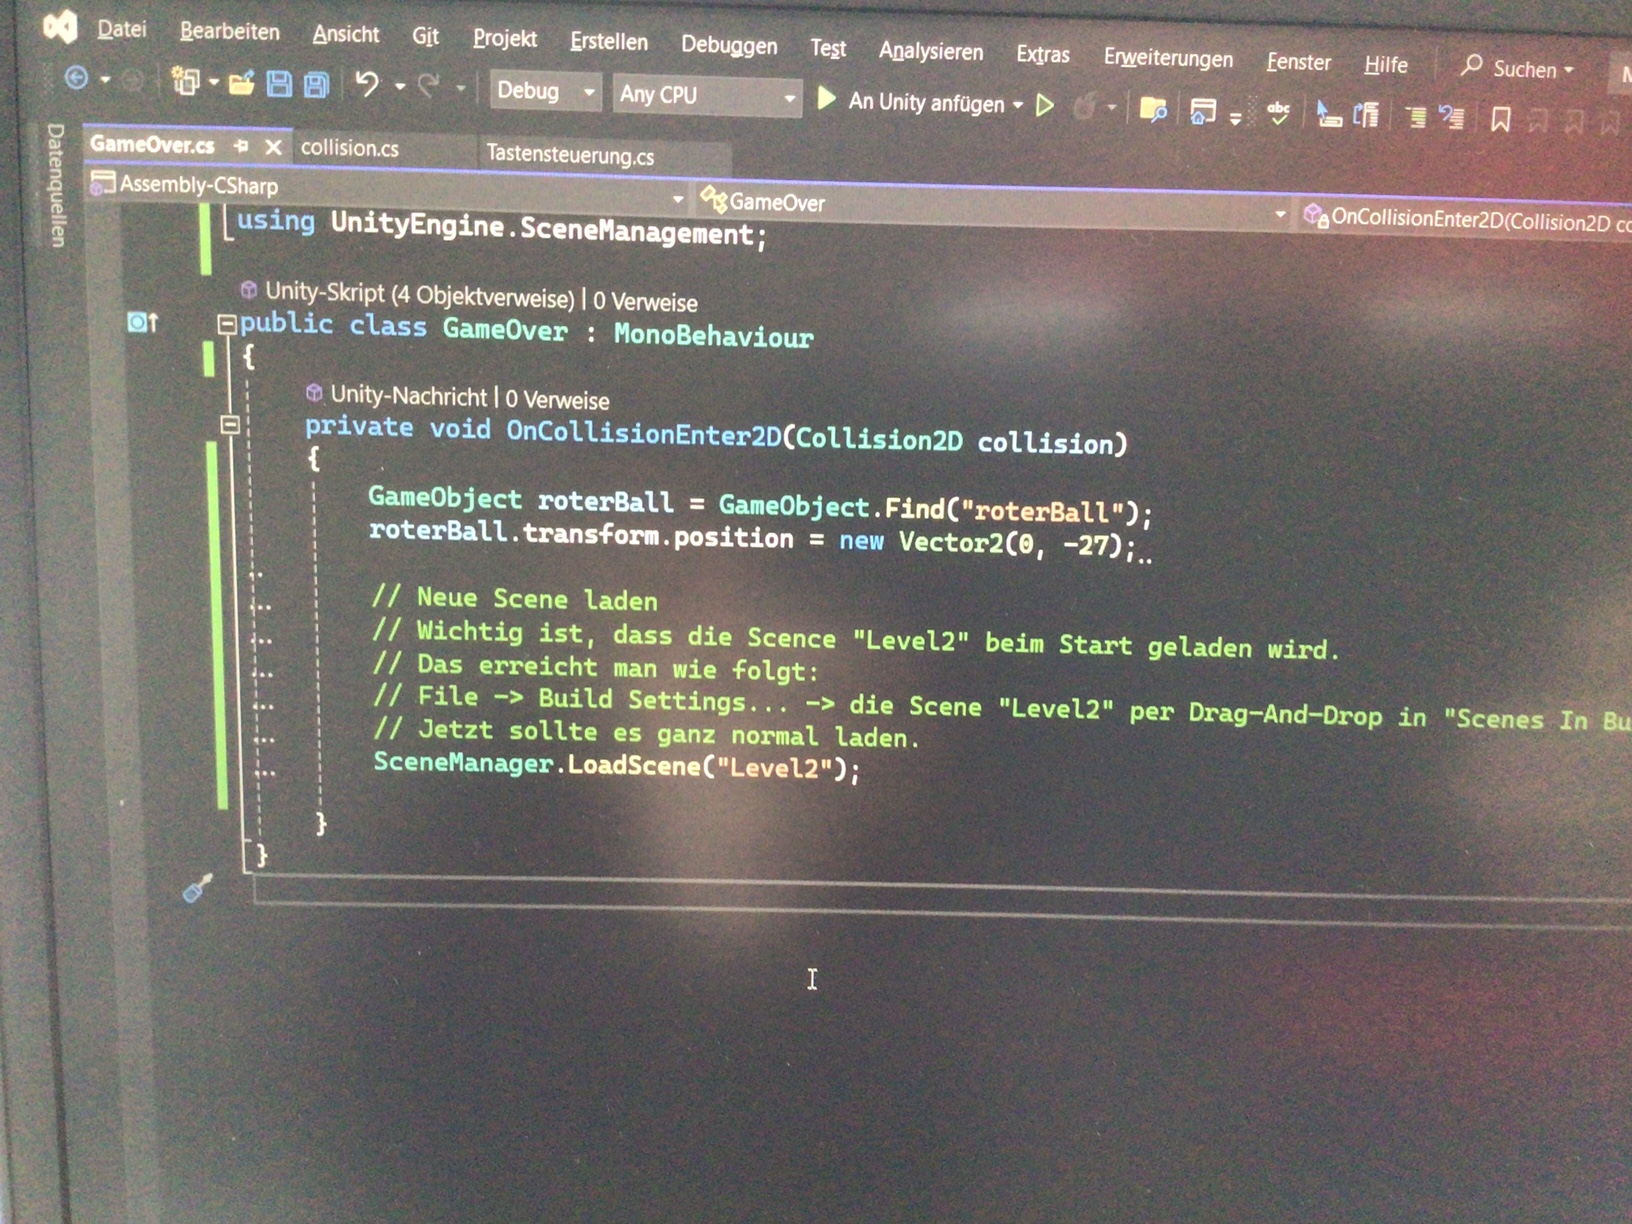Open the Debug configuration dropdown

tap(546, 91)
